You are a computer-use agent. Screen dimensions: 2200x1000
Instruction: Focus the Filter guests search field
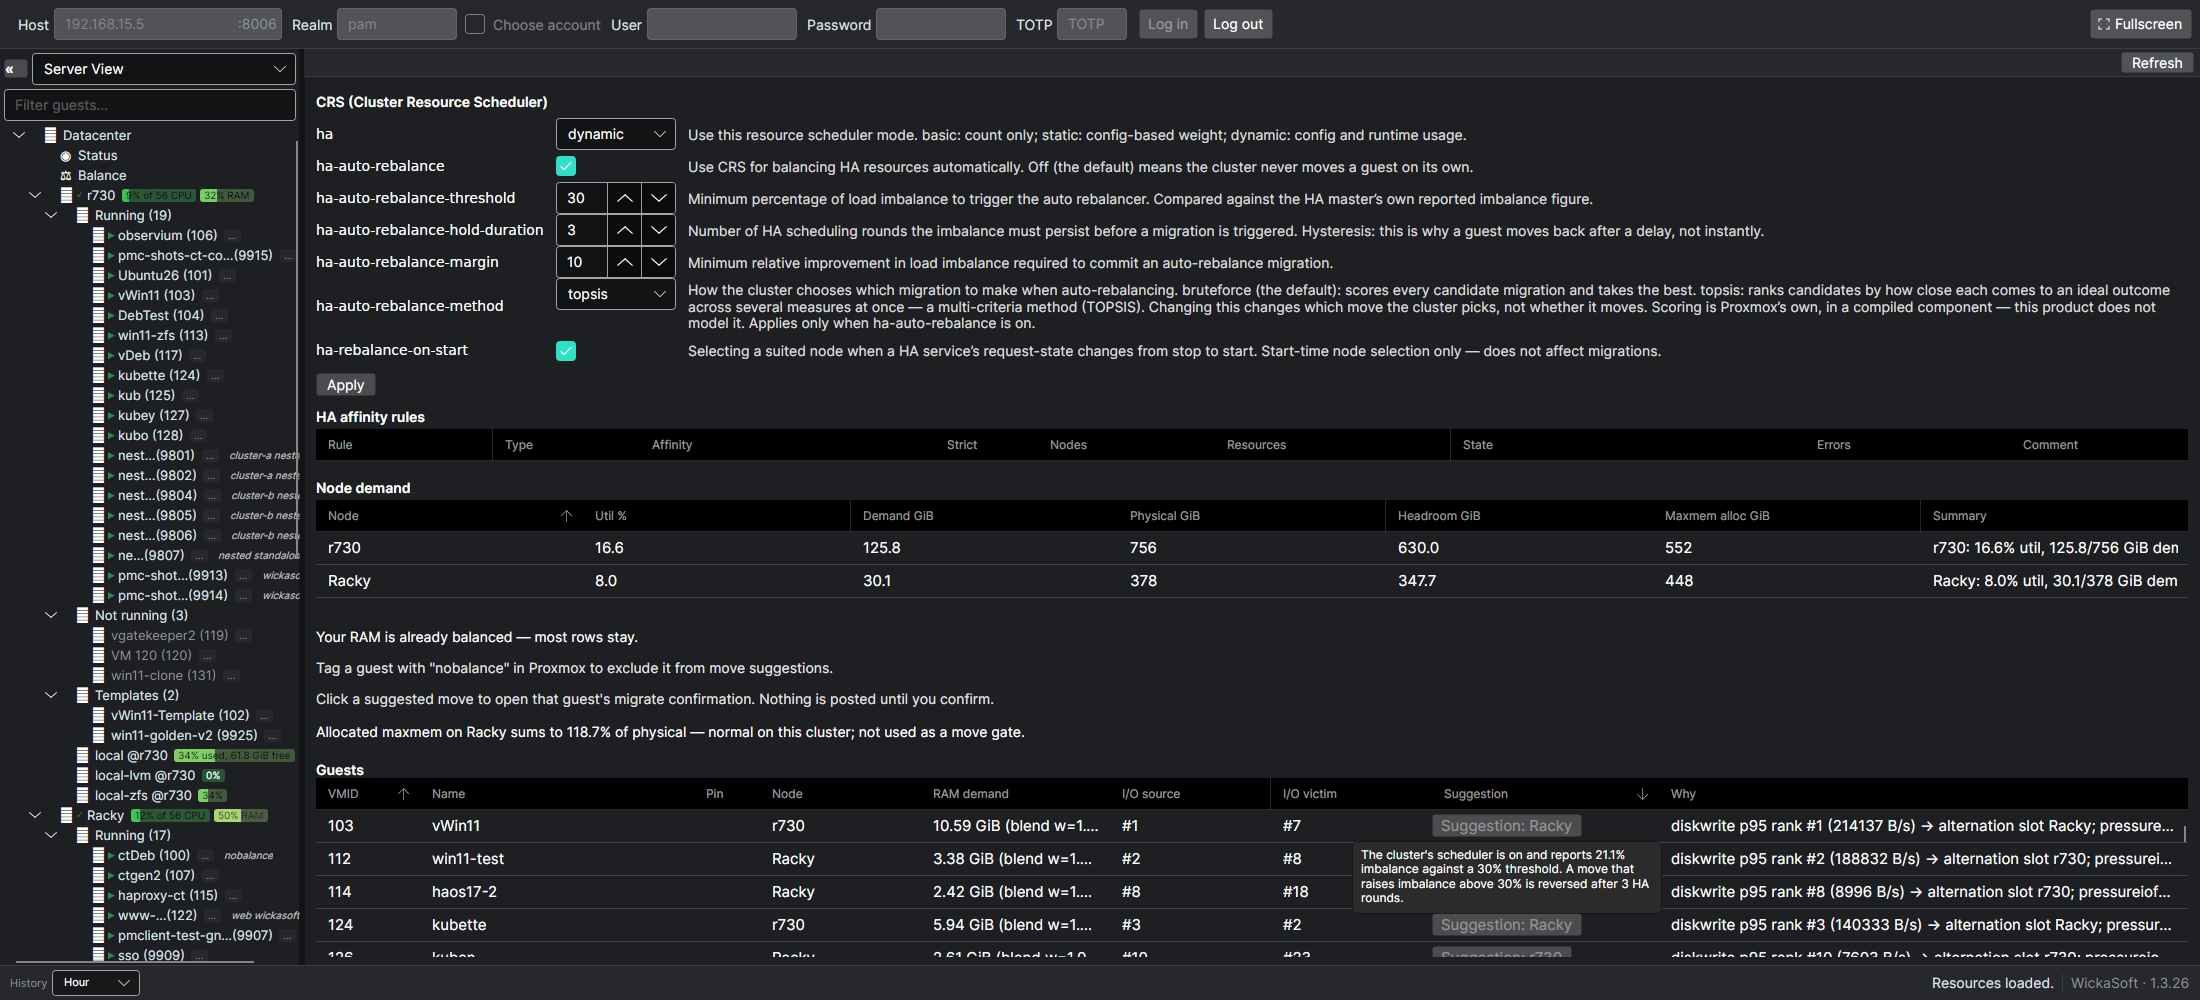pyautogui.click(x=150, y=105)
